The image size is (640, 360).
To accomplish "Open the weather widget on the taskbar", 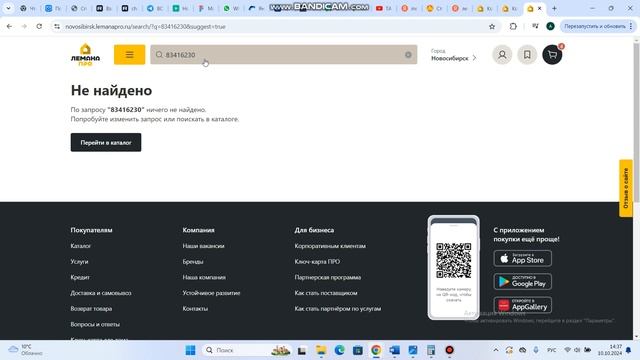I will click(x=25, y=350).
